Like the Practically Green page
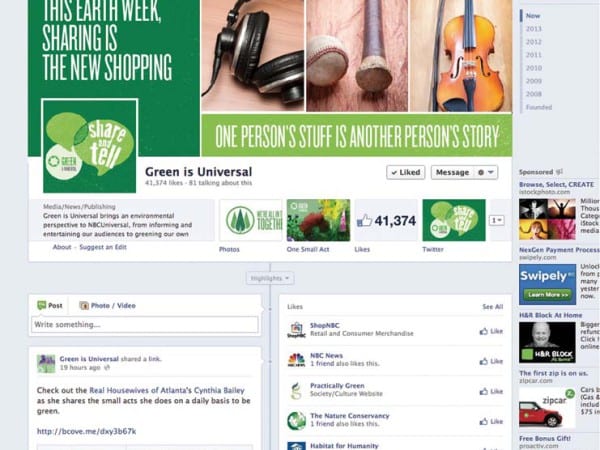The width and height of the screenshot is (600, 450). tap(491, 391)
